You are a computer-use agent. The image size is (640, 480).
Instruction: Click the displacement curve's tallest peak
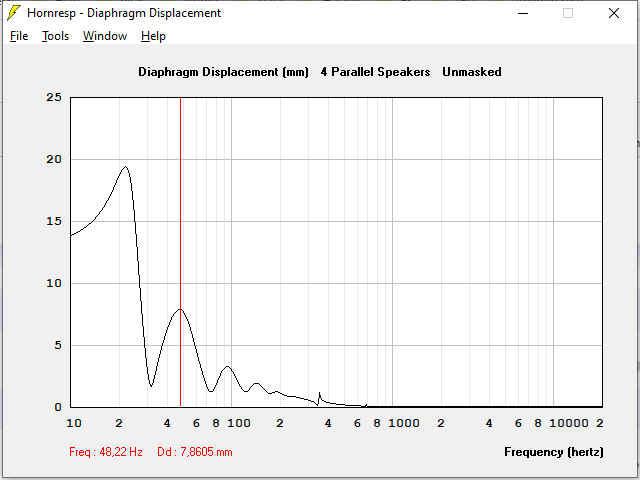pyautogui.click(x=126, y=167)
